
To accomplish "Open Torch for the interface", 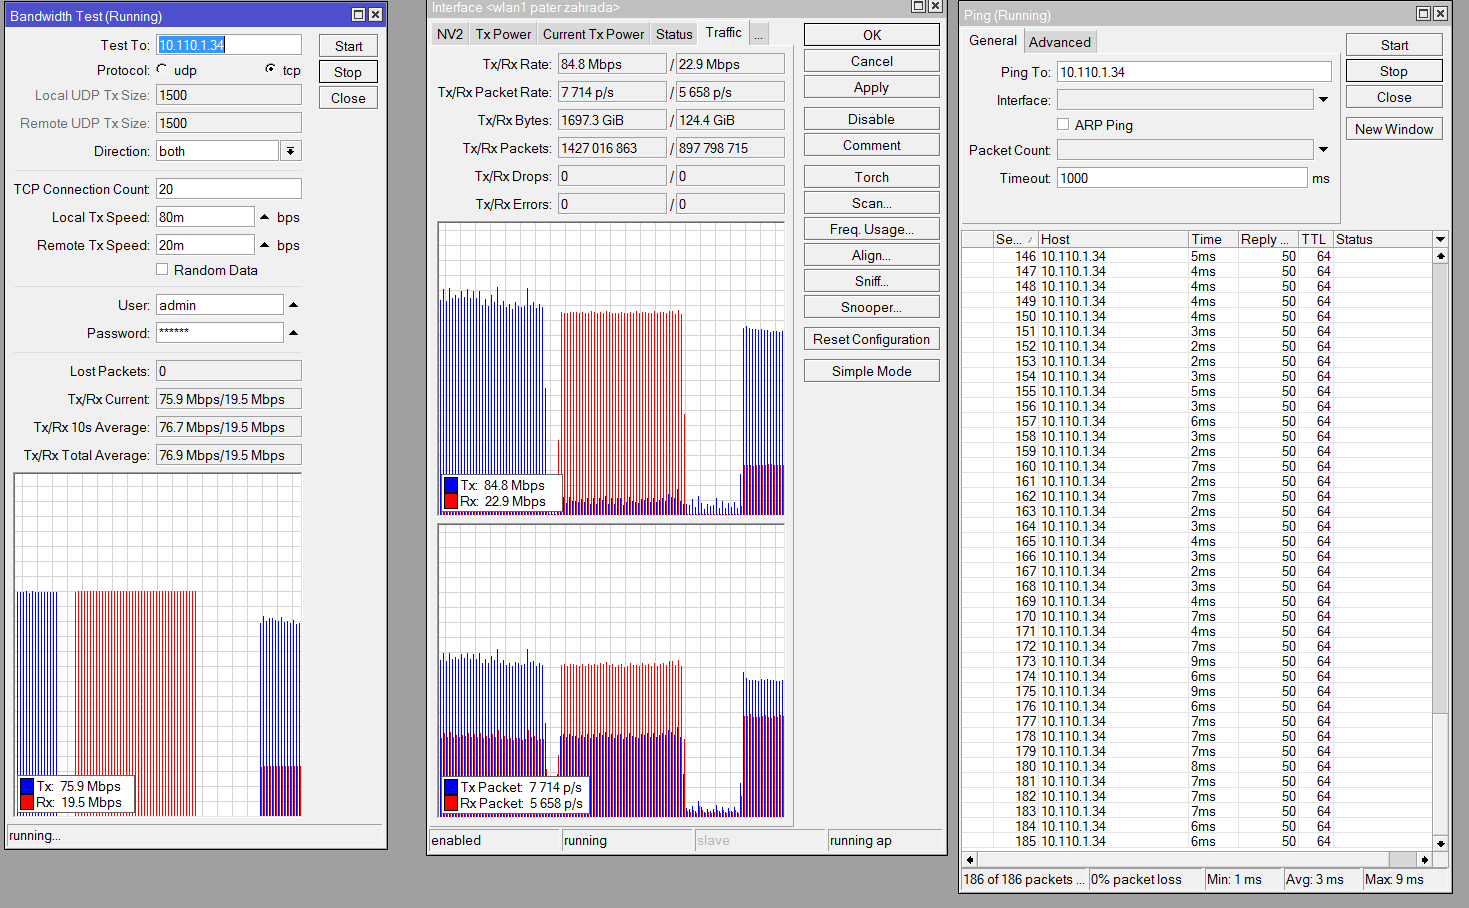I will coord(872,177).
